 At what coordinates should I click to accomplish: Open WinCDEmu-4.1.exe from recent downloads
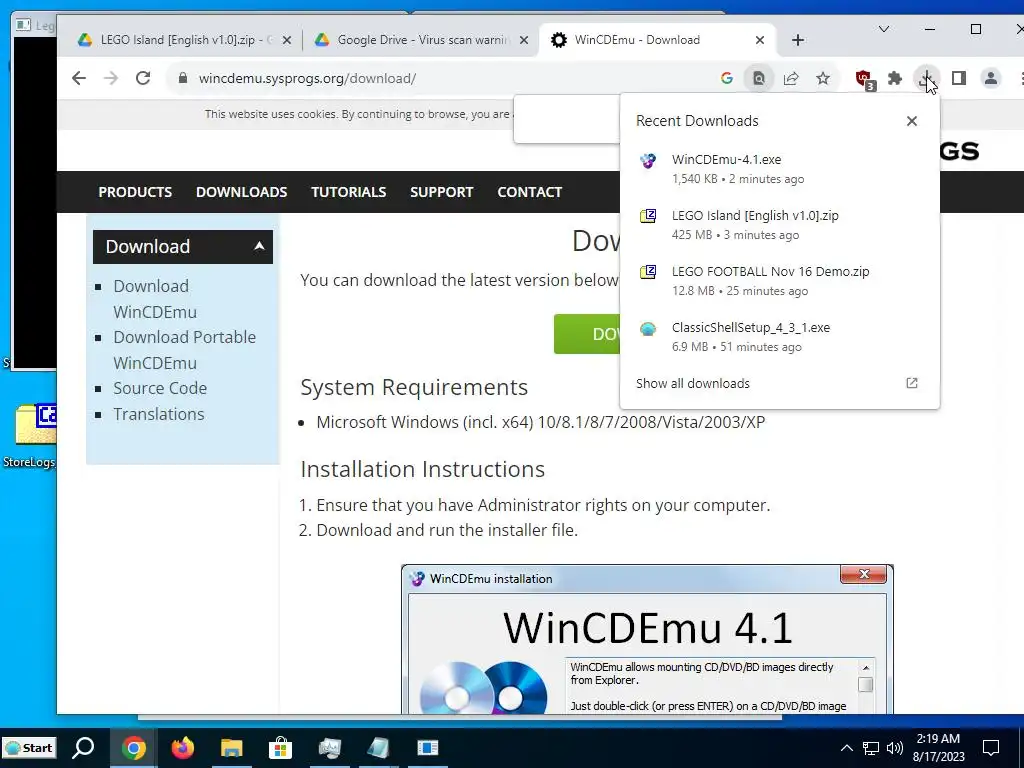click(779, 168)
